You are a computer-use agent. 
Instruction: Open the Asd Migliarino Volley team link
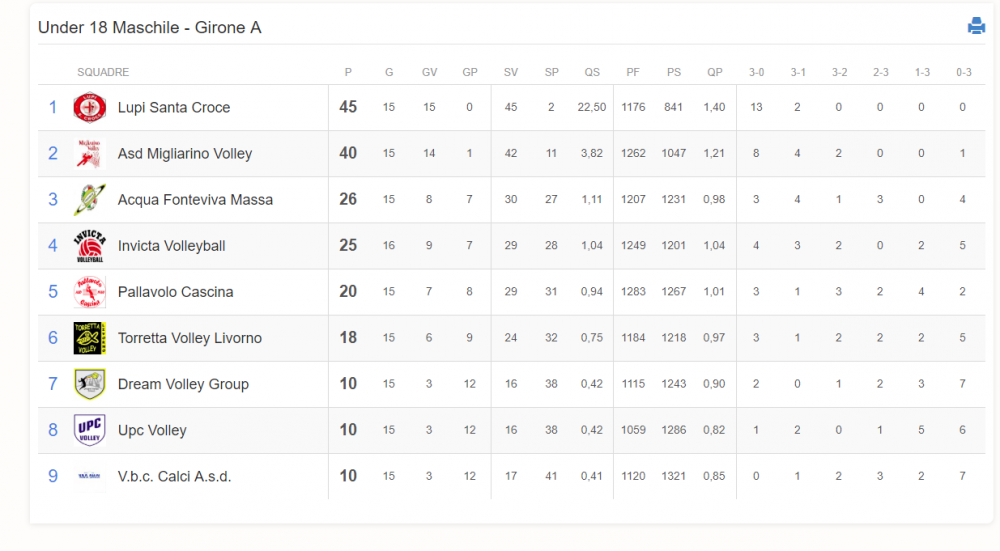pos(185,154)
